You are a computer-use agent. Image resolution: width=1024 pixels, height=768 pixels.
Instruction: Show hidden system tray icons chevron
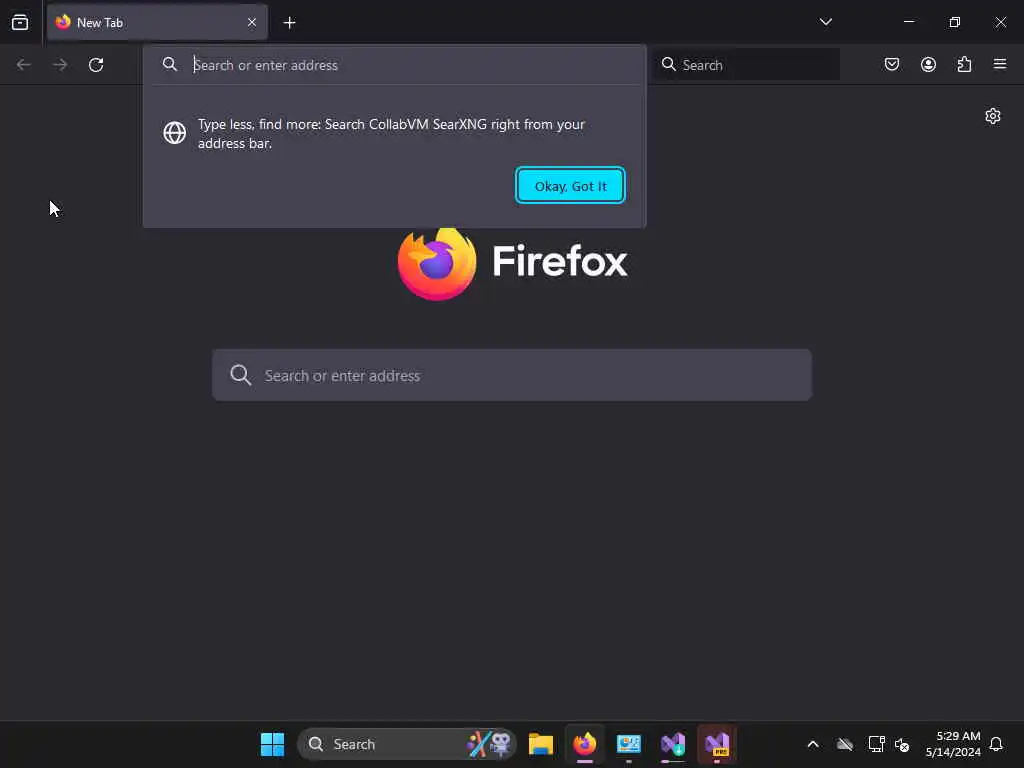coord(813,744)
